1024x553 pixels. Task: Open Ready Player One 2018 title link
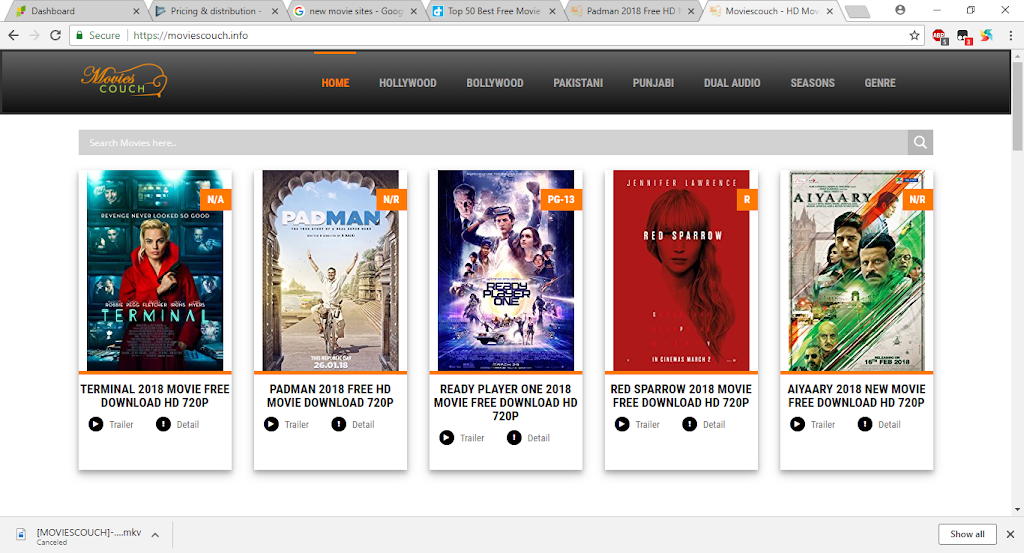[505, 402]
